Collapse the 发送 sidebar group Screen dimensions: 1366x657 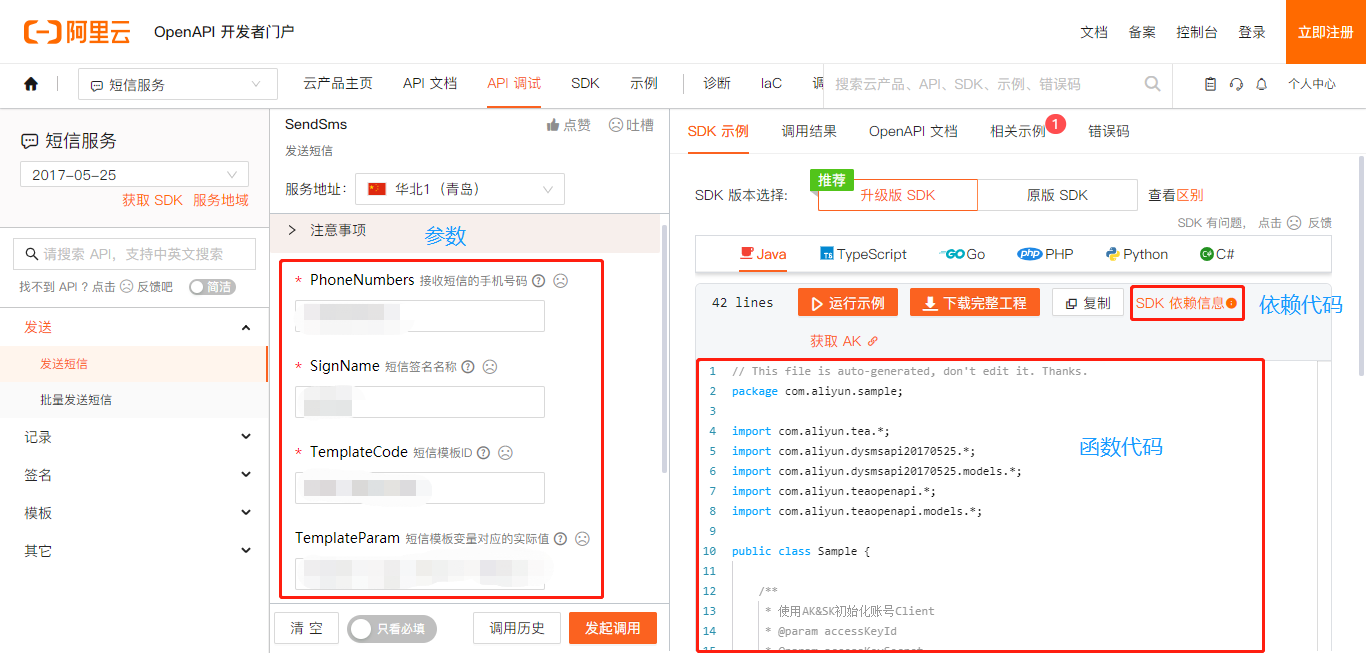tap(134, 327)
